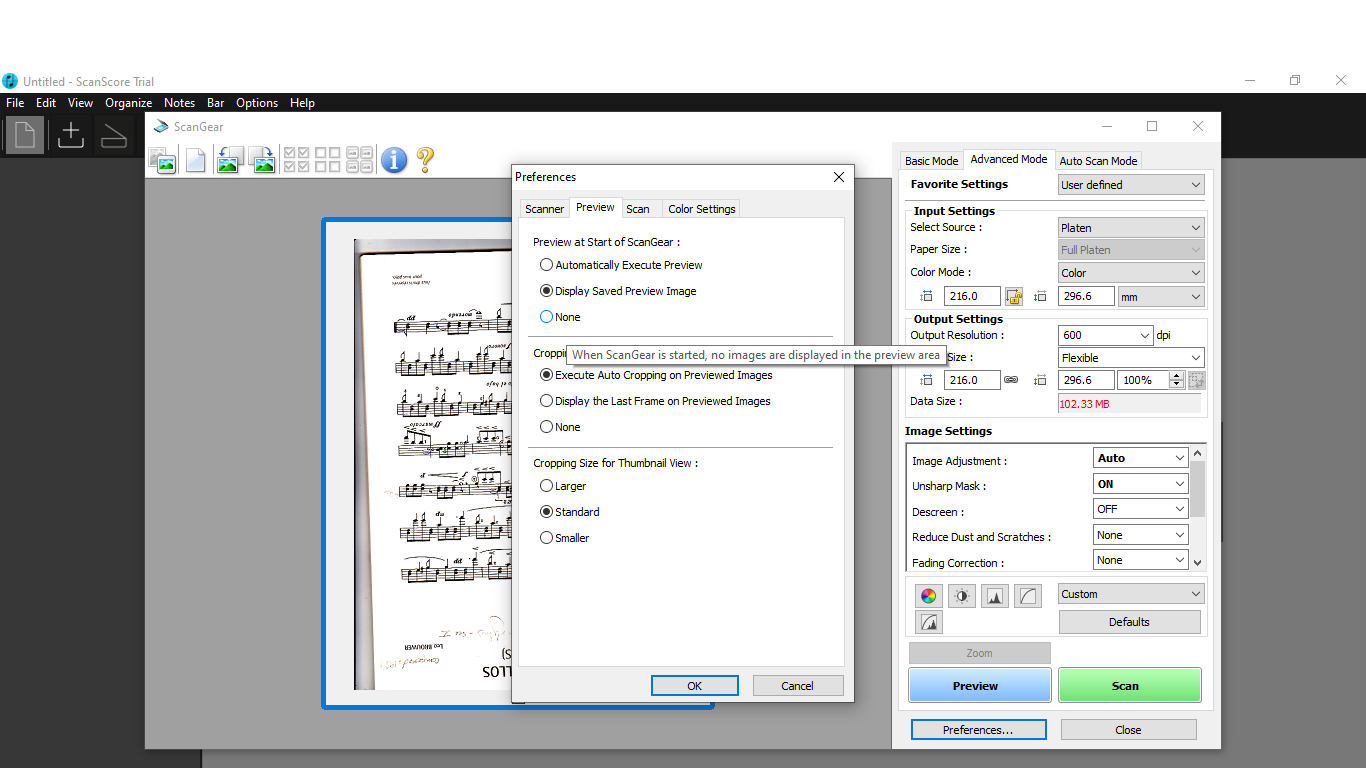Open the Flexible output size dropdown
This screenshot has height=768, width=1366.
(1131, 358)
